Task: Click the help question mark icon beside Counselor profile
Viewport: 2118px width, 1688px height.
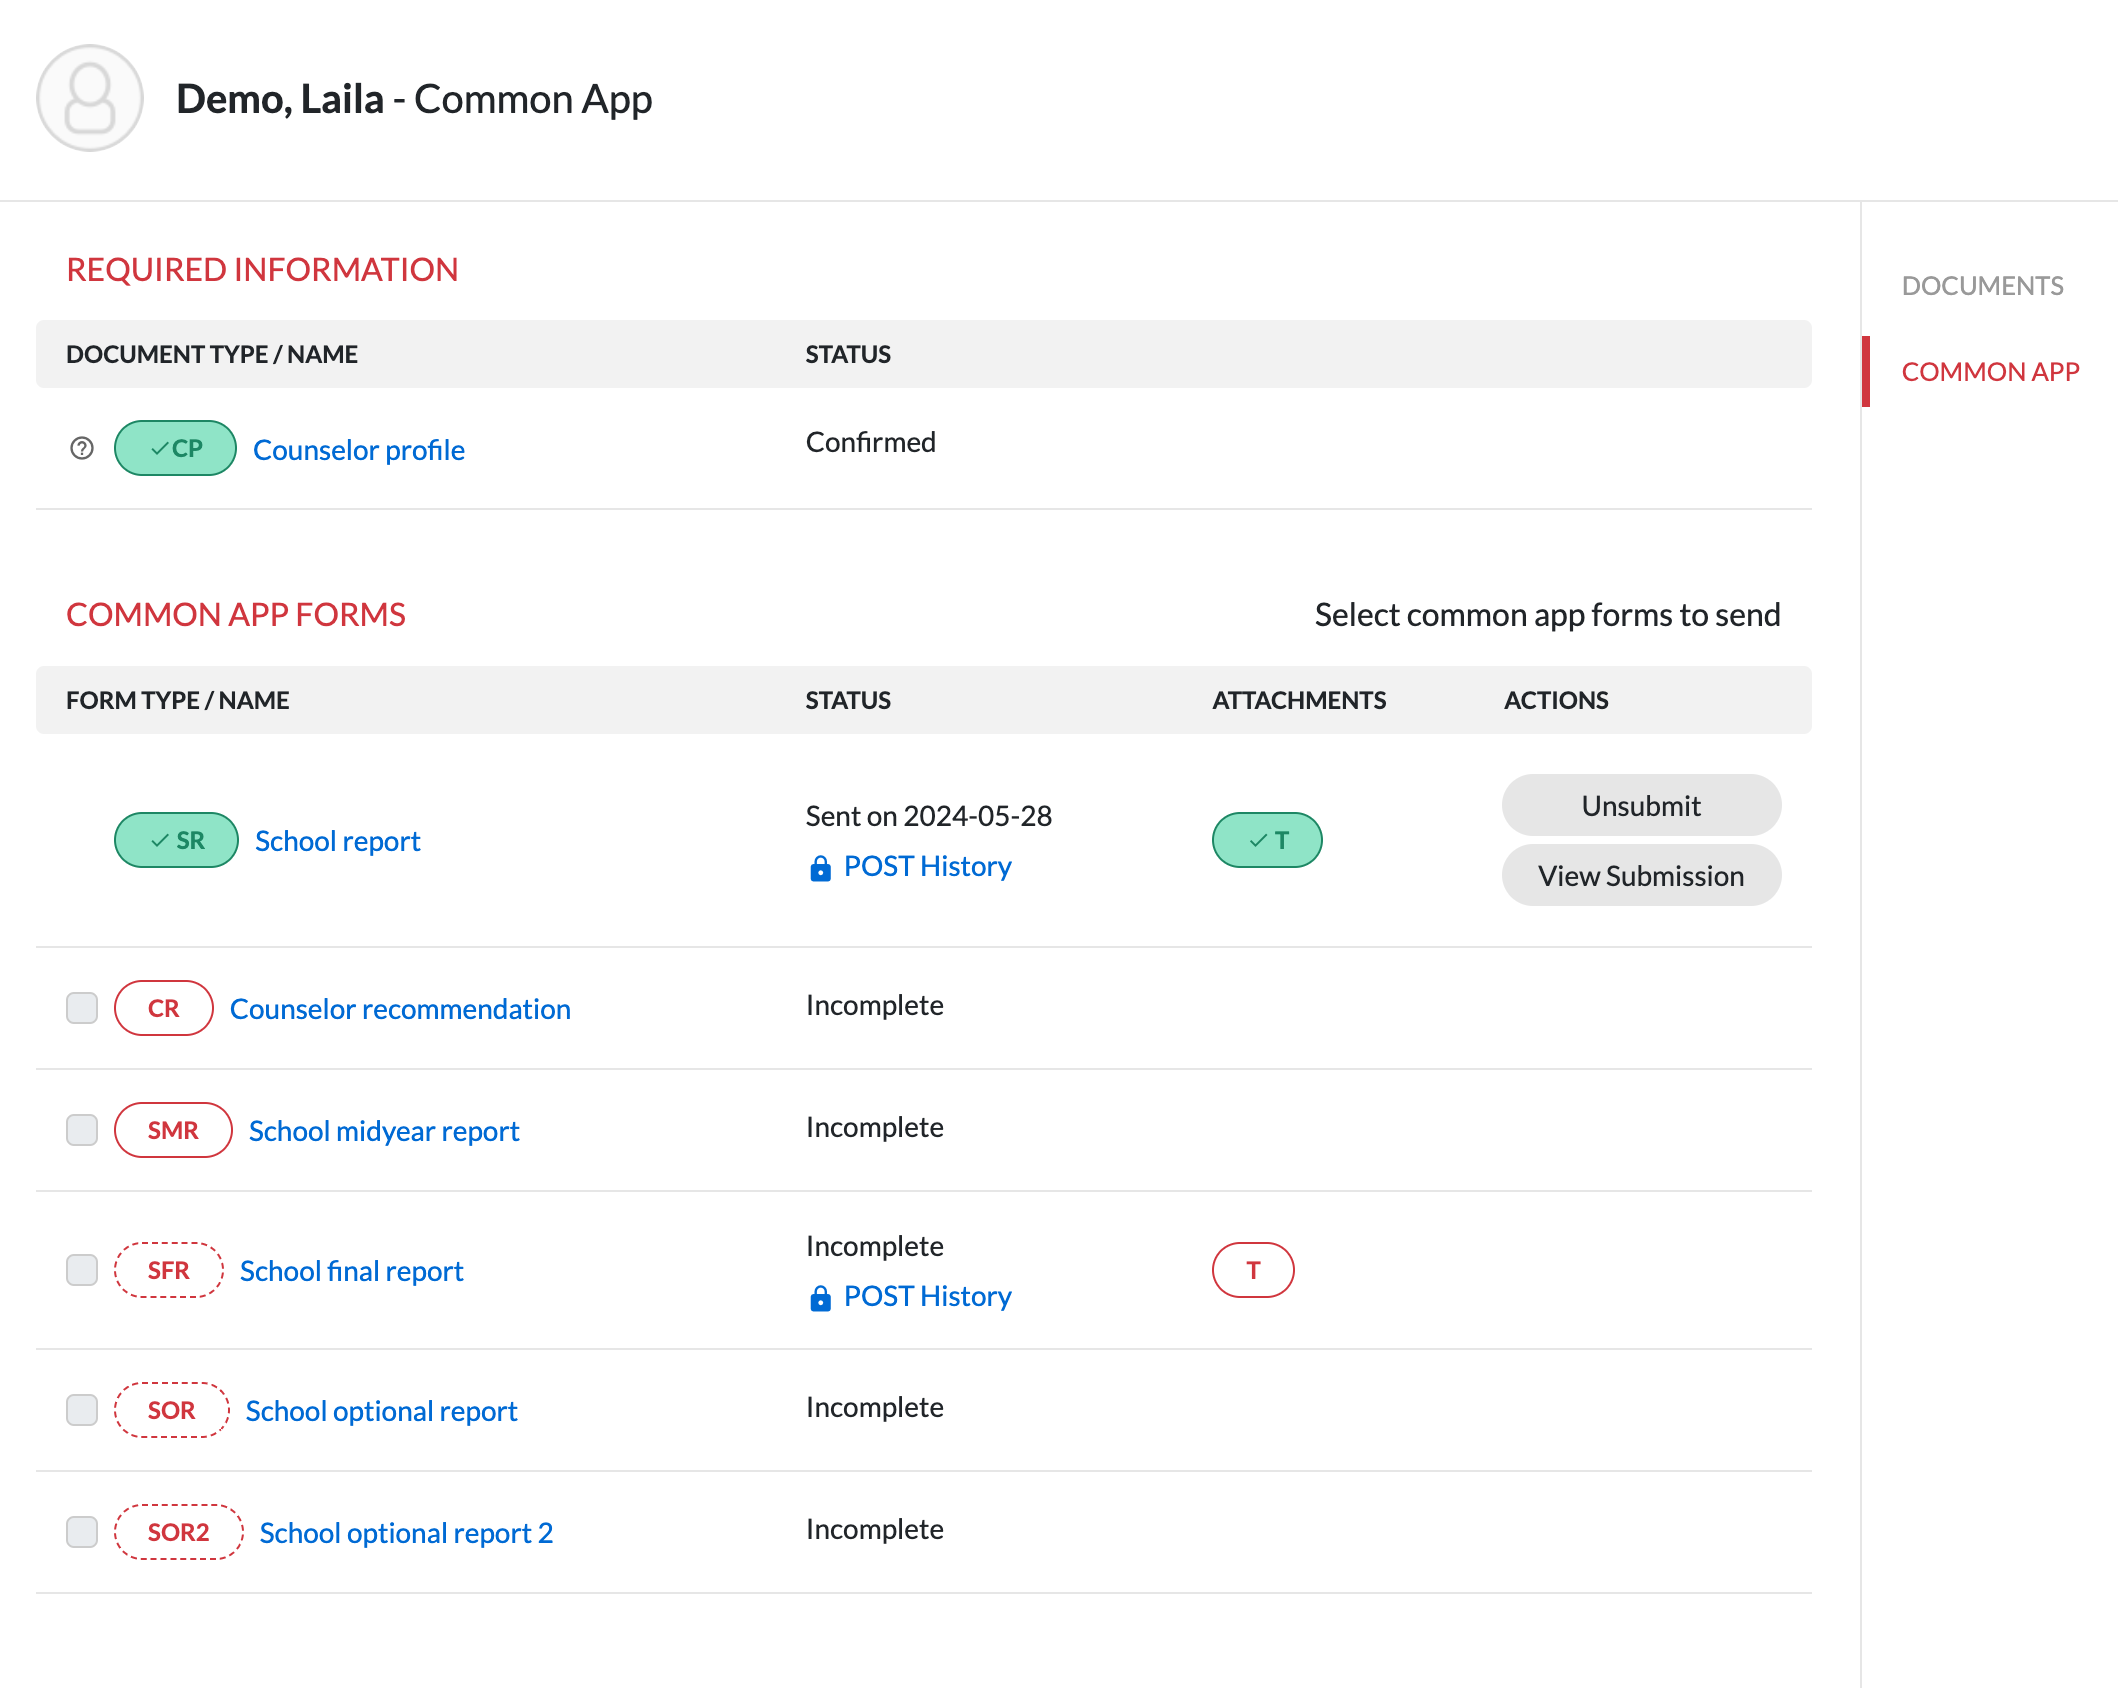Action: point(82,448)
